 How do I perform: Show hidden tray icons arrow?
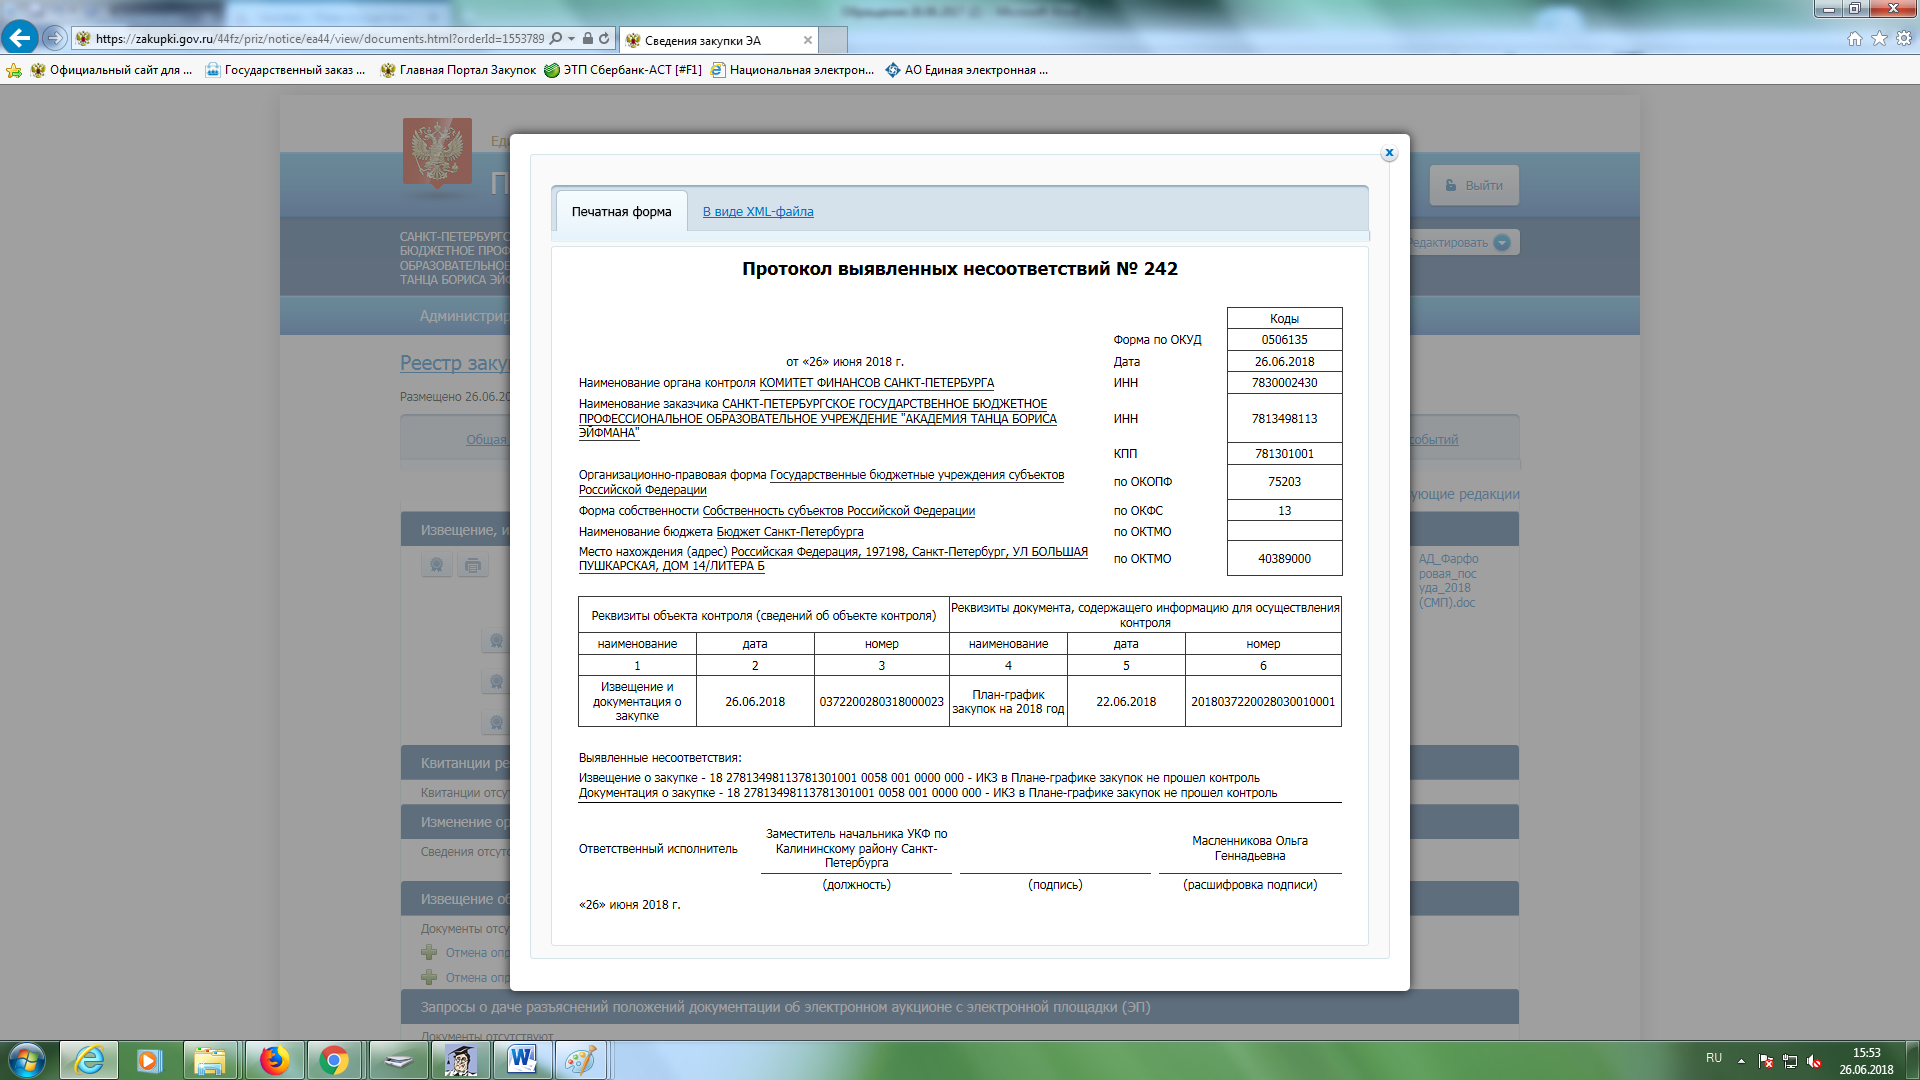[x=1741, y=1060]
